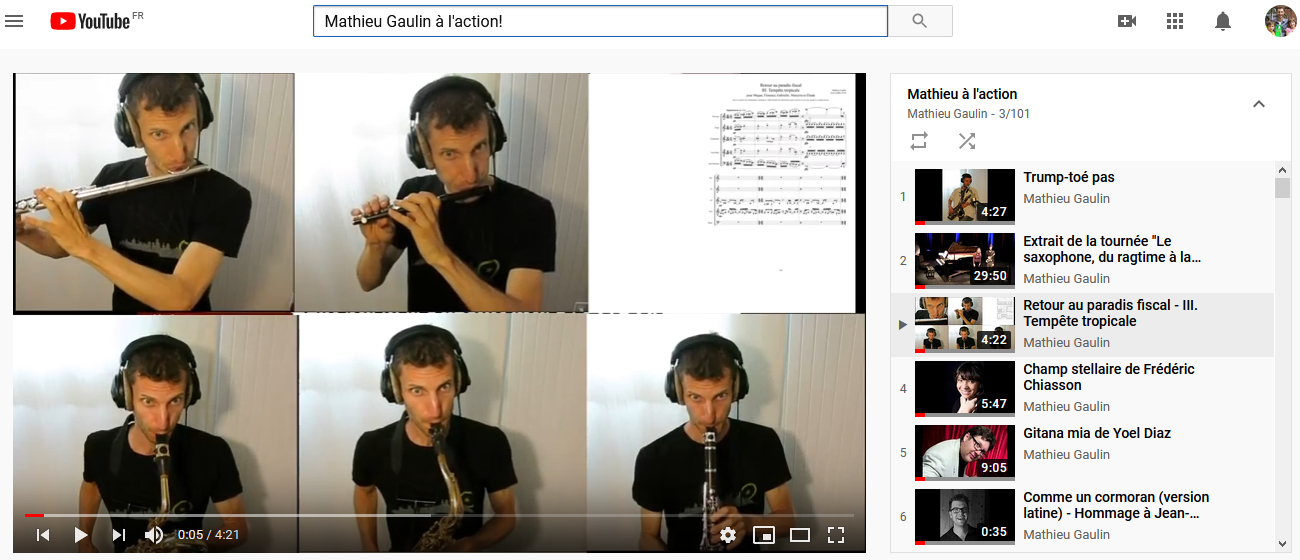Skip to next video
This screenshot has width=1300, height=560.
click(x=119, y=535)
